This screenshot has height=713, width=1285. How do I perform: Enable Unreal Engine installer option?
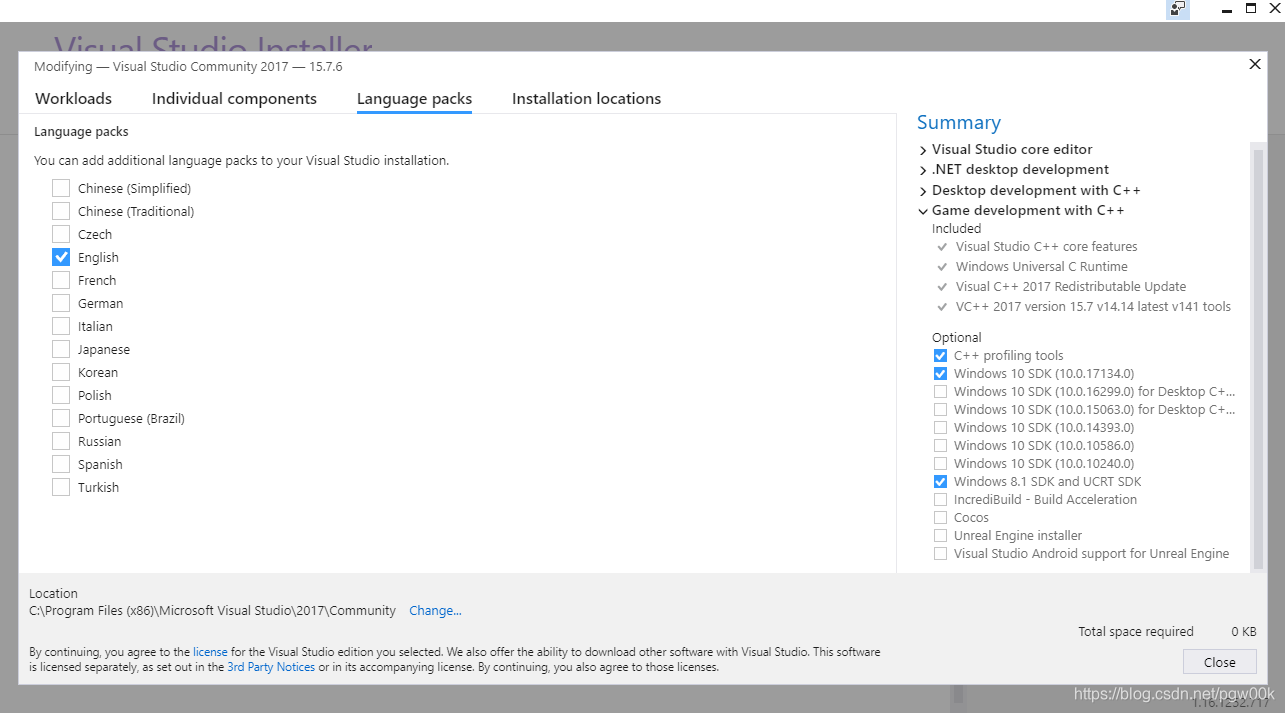pyautogui.click(x=940, y=535)
